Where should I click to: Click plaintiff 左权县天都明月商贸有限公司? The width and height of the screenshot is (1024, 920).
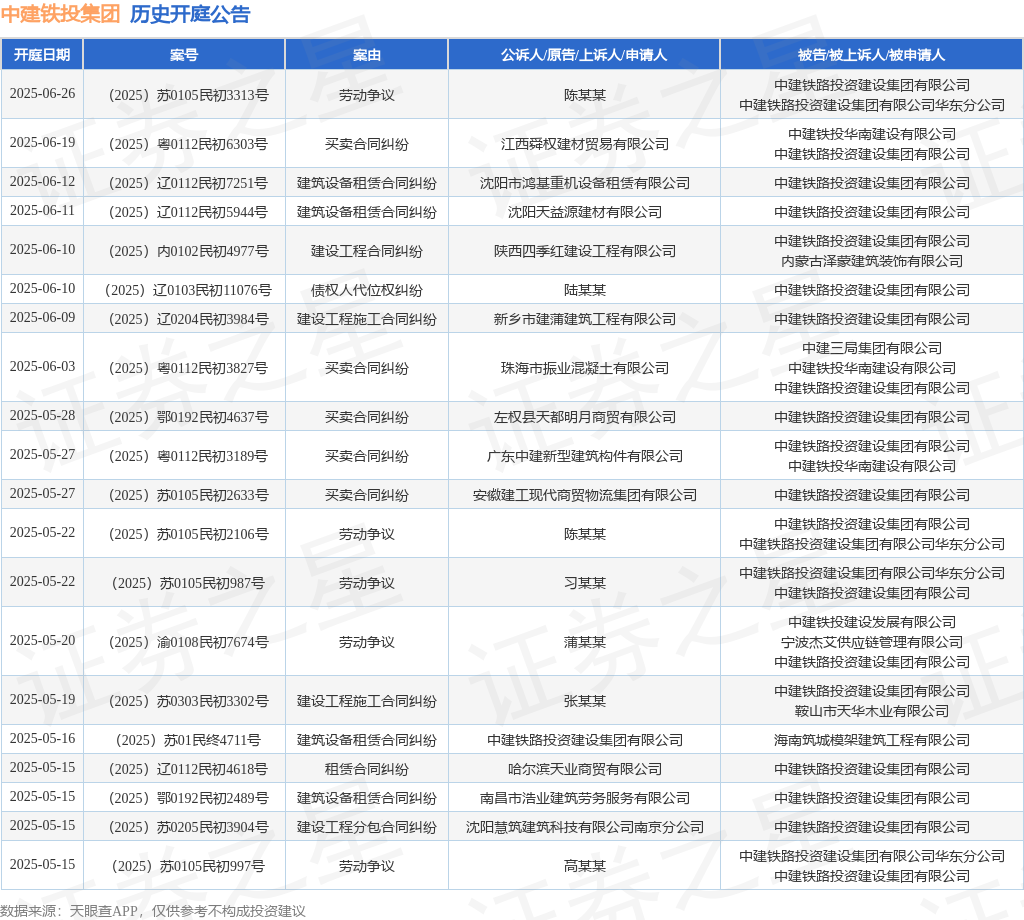(584, 417)
